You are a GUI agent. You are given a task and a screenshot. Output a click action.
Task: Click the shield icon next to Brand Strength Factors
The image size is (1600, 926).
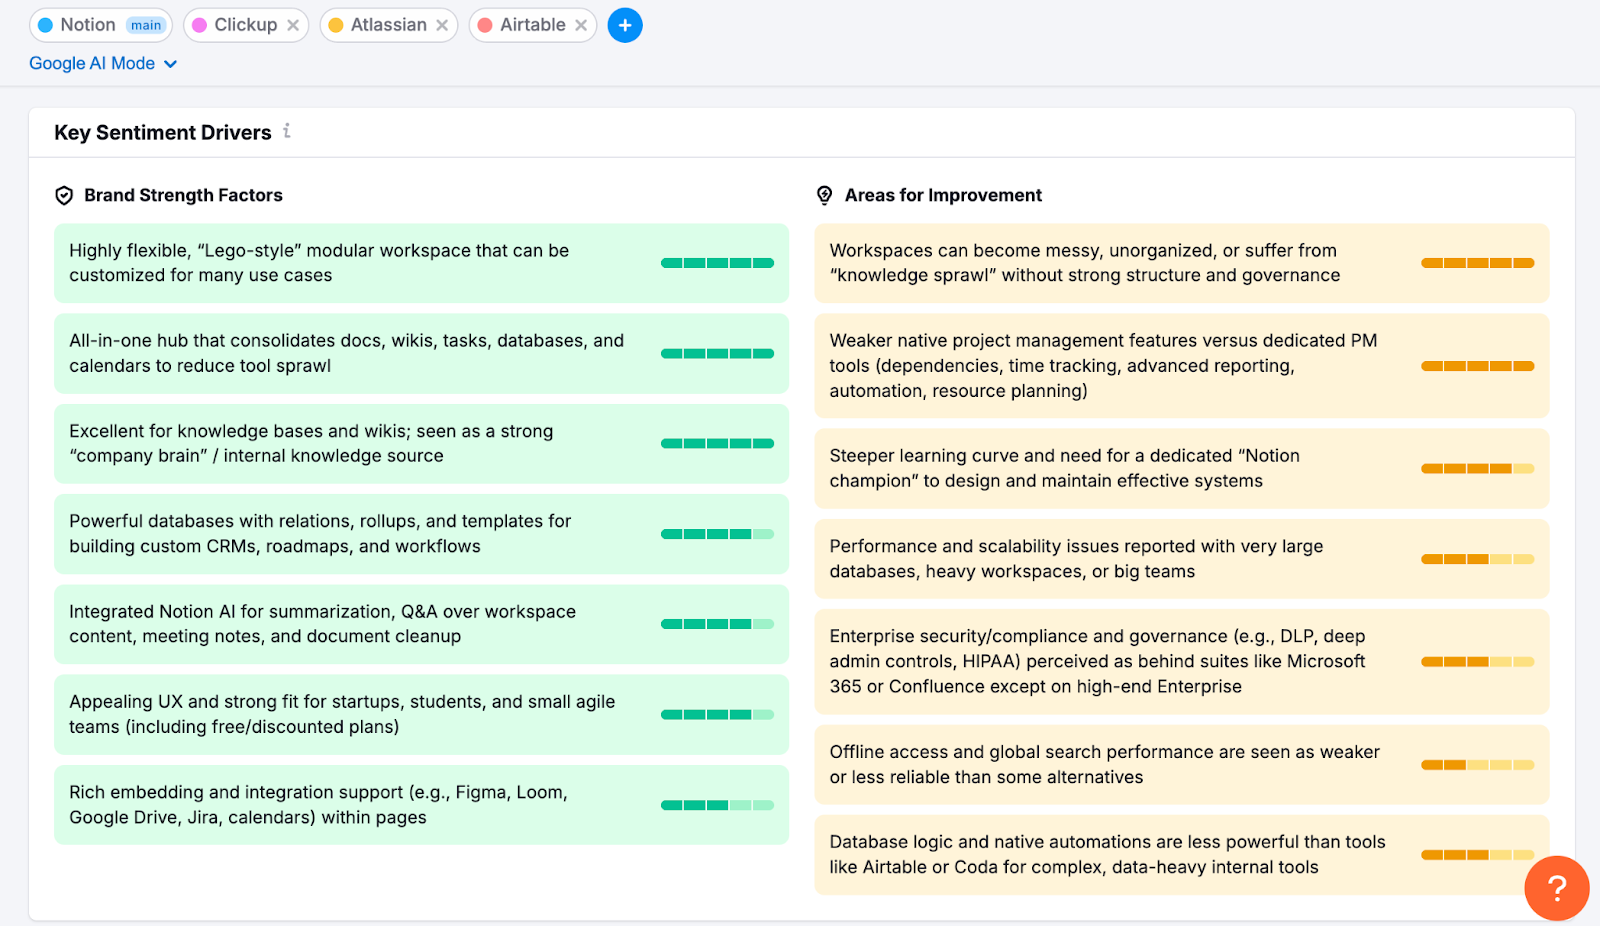click(64, 195)
